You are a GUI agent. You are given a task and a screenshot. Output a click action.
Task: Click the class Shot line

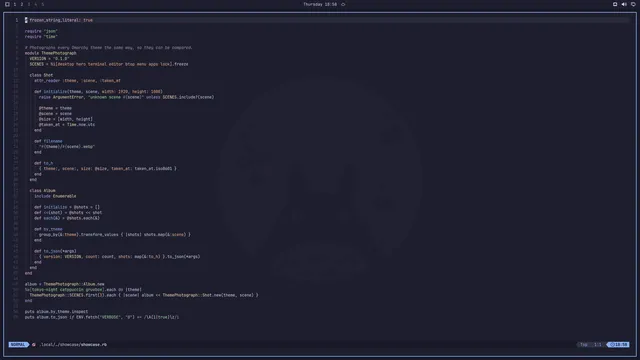(x=41, y=75)
